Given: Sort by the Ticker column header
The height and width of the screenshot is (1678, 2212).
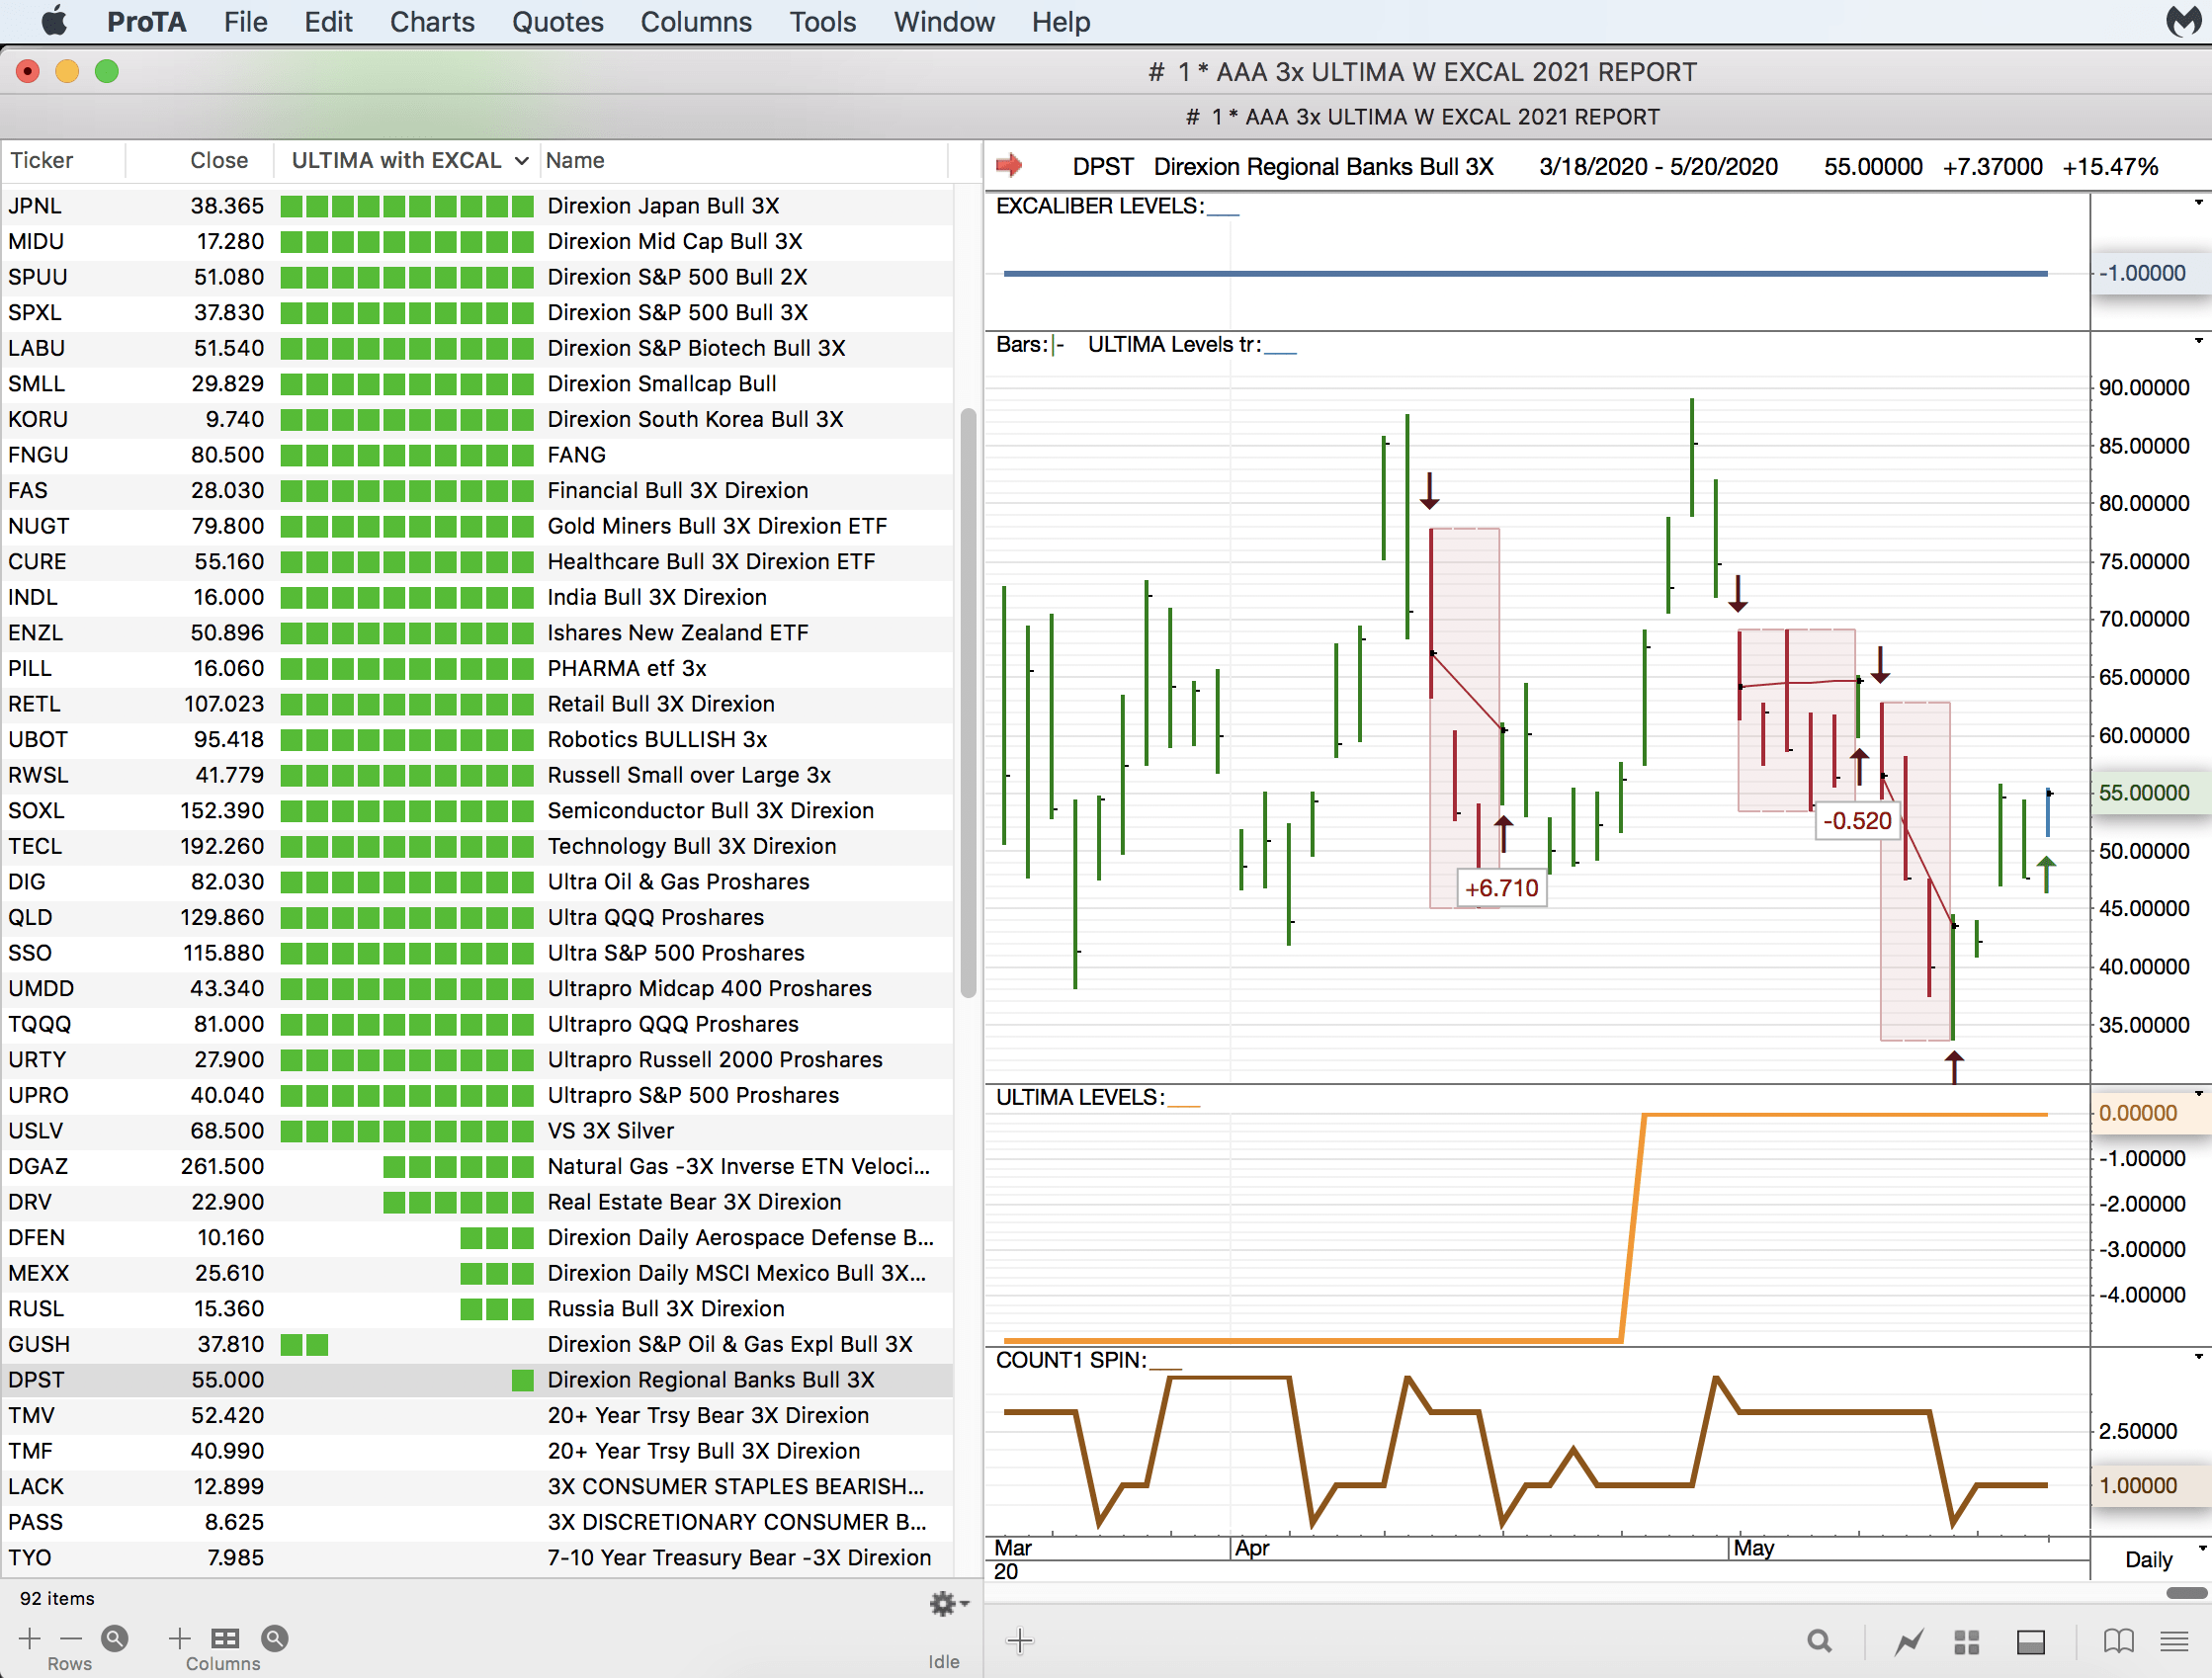Looking at the screenshot, I should (42, 161).
